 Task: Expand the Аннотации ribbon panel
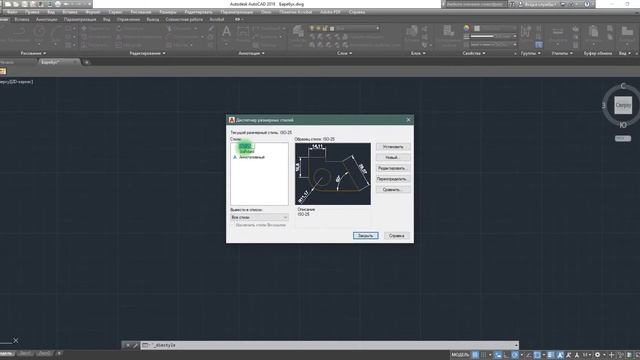click(x=251, y=53)
